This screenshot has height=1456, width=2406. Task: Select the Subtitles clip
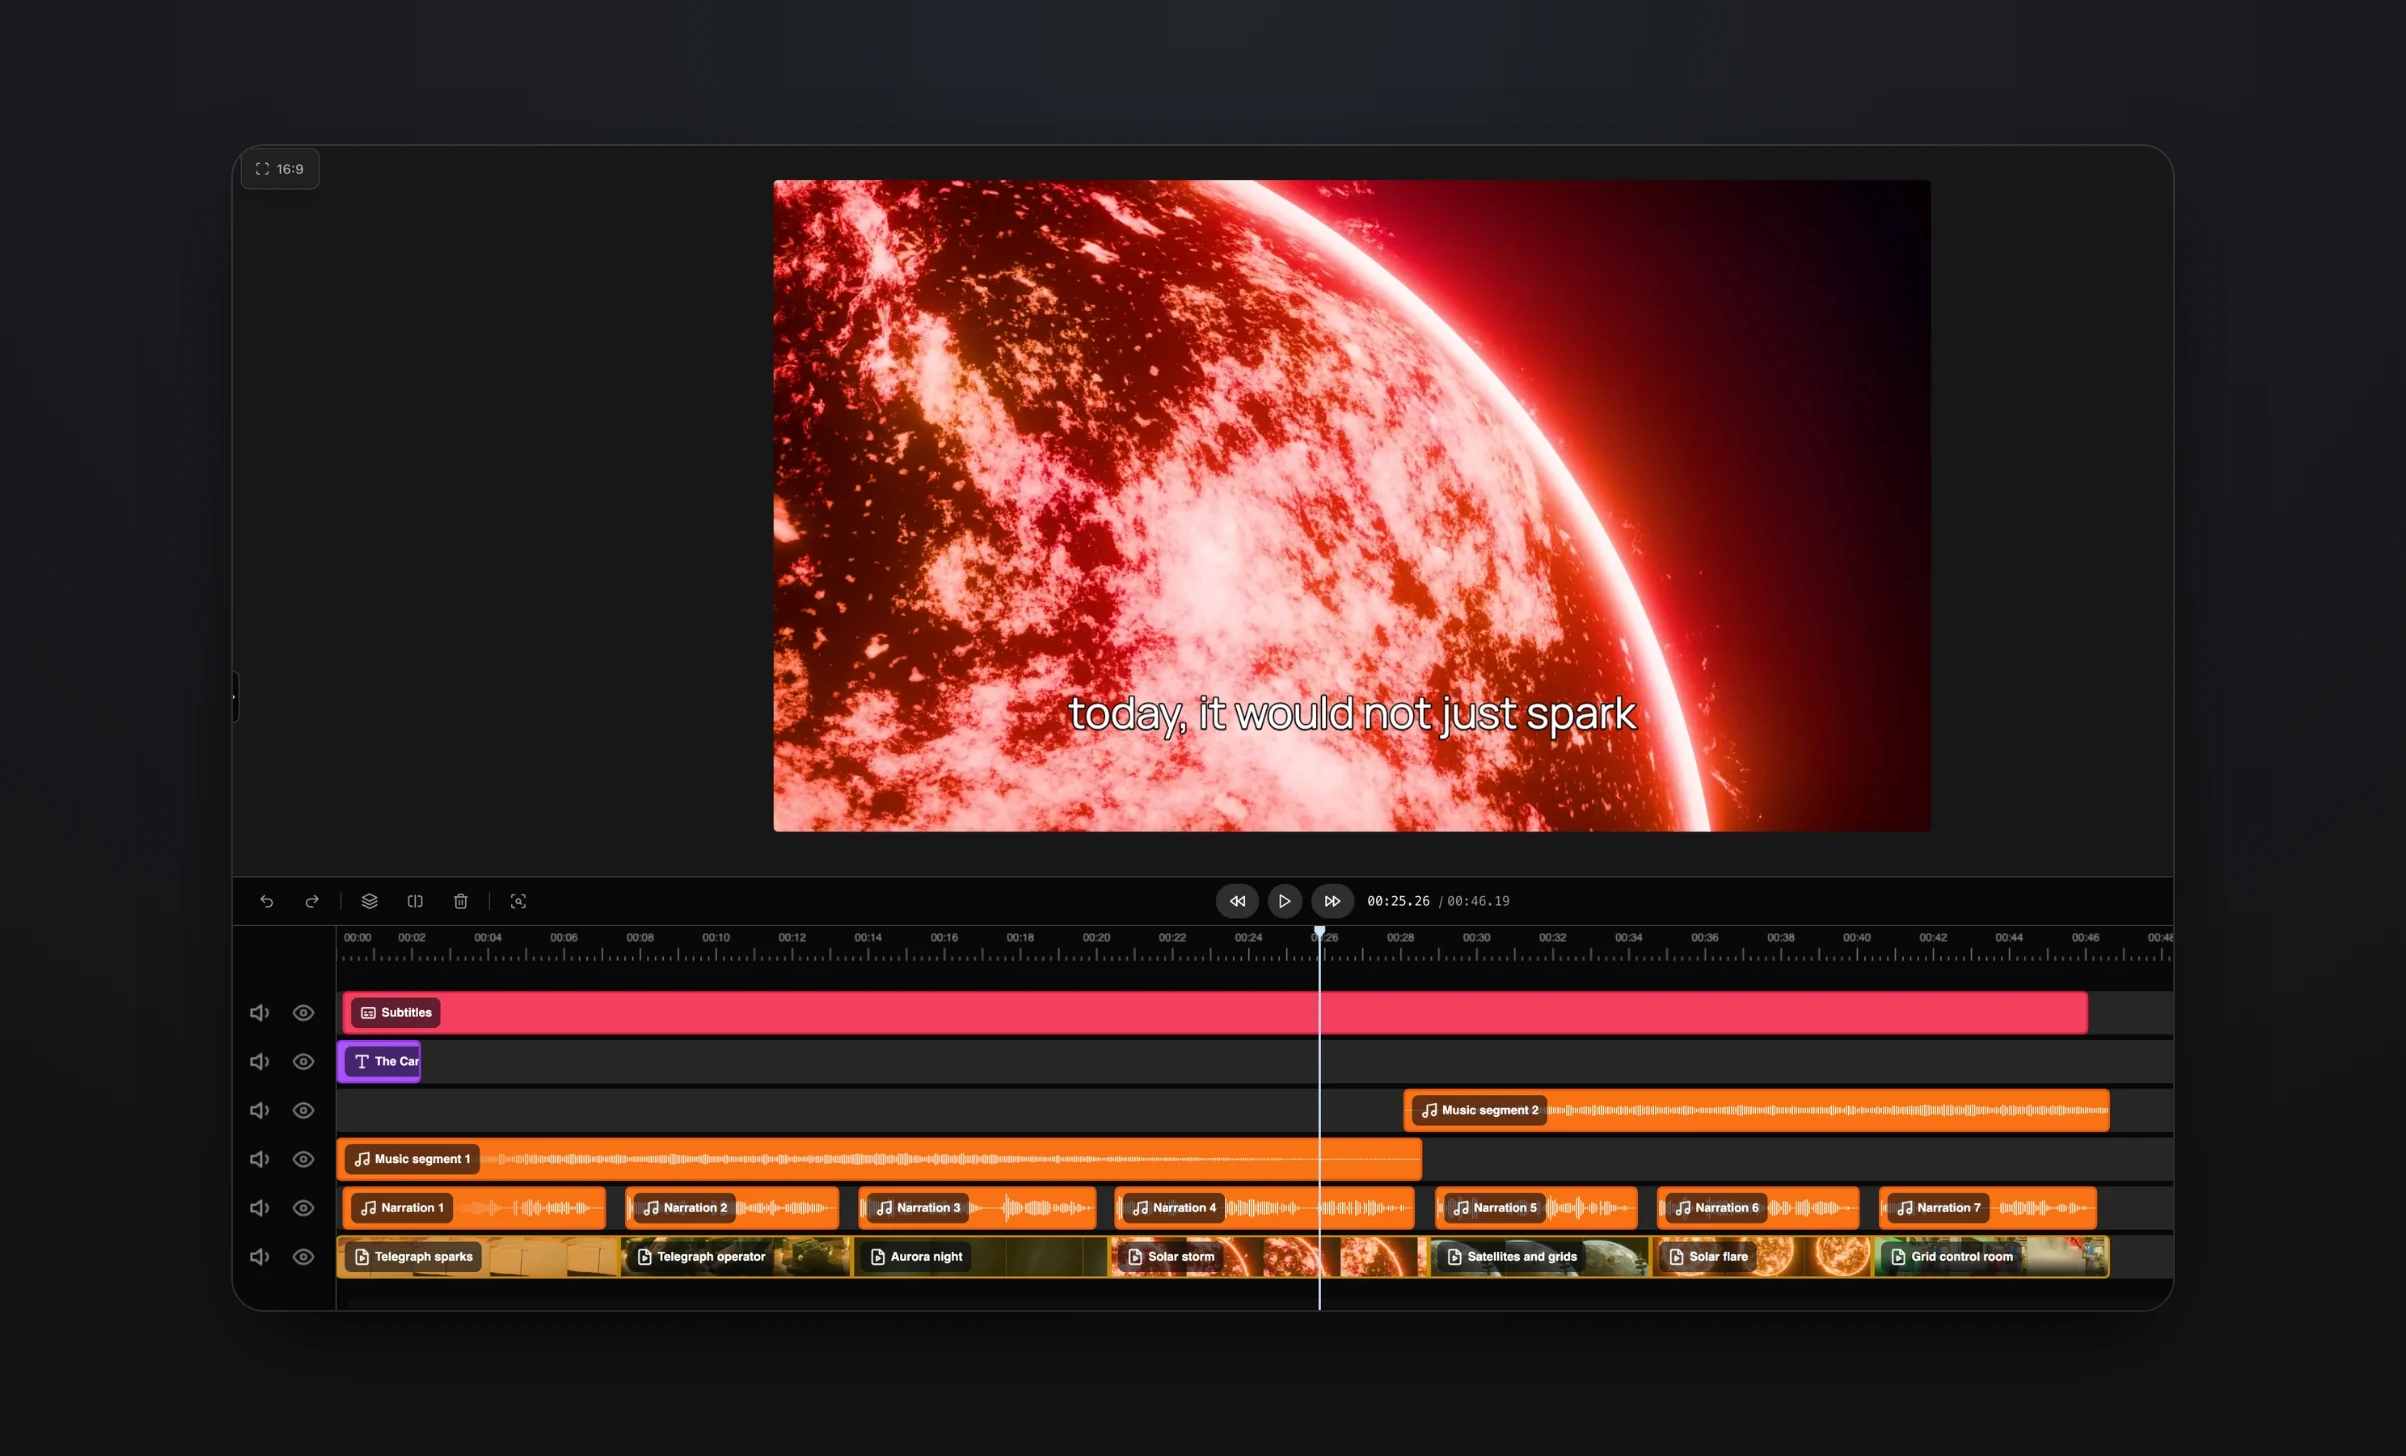click(1214, 1013)
